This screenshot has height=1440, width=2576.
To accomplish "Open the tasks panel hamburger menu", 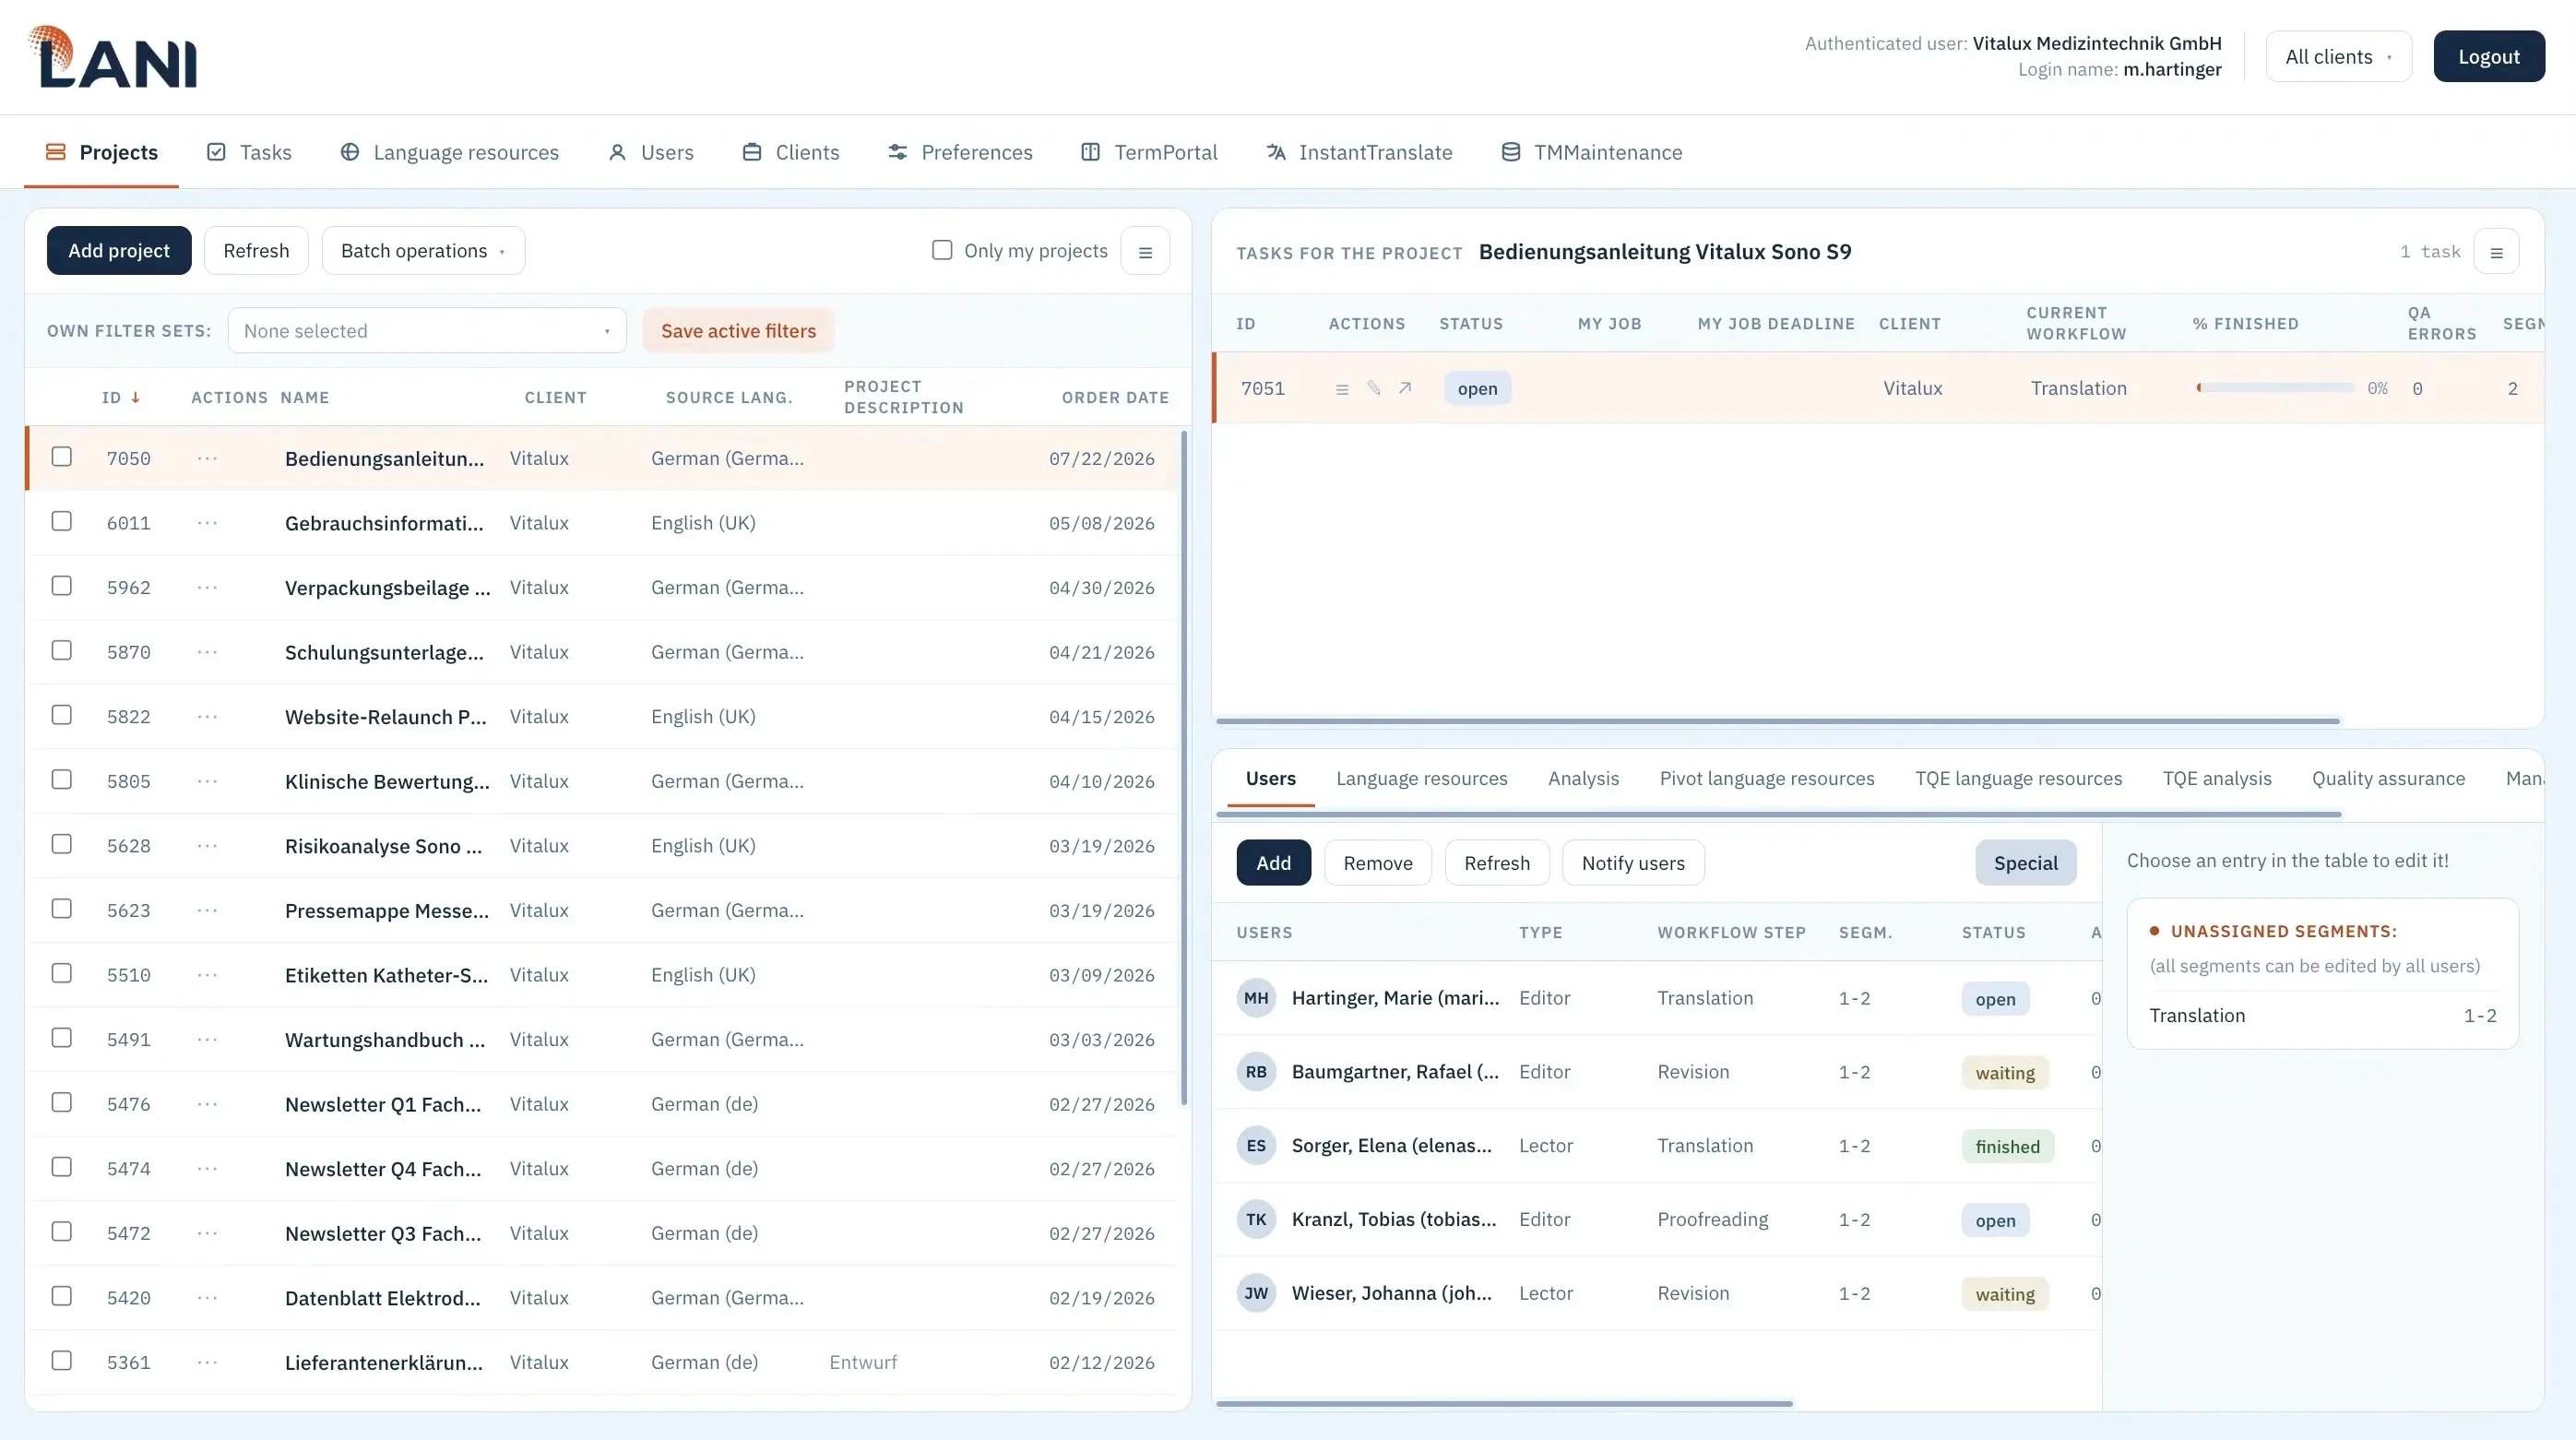I will (2496, 252).
